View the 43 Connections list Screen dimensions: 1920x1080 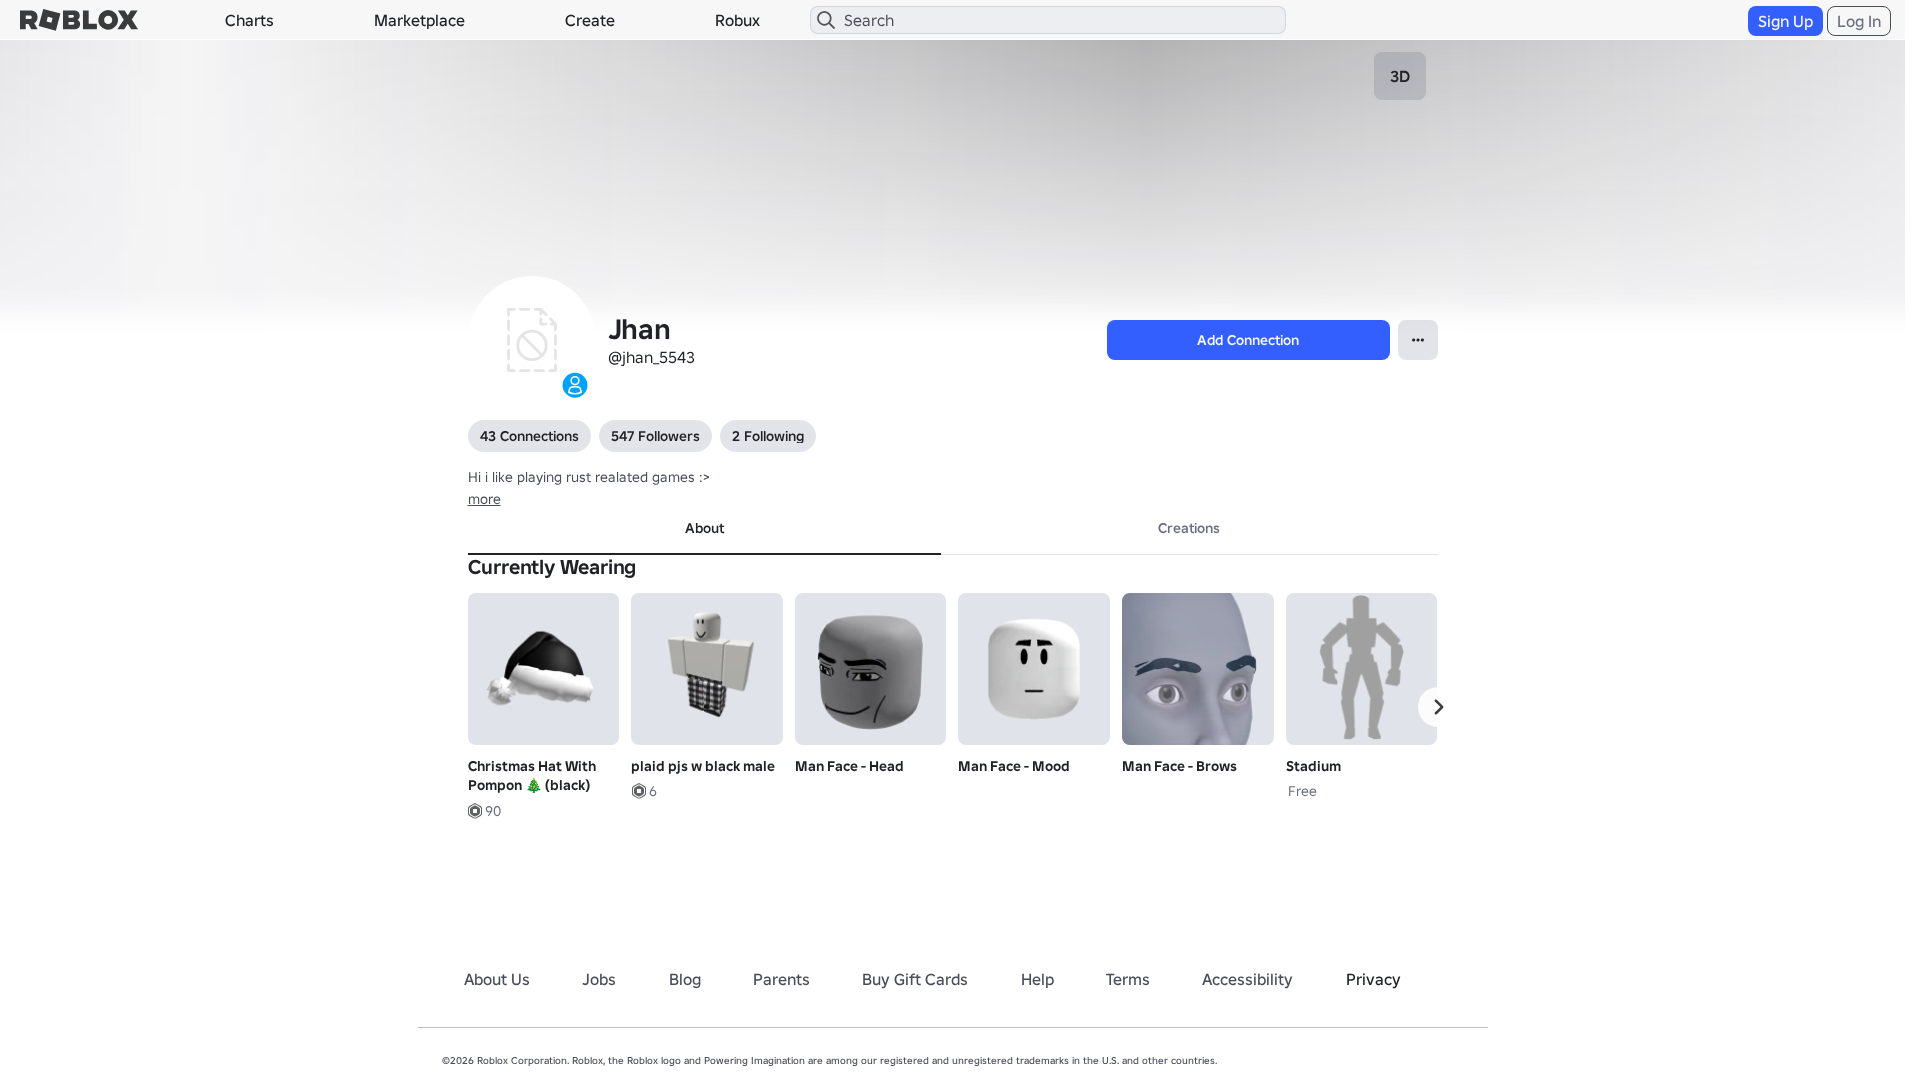point(529,436)
